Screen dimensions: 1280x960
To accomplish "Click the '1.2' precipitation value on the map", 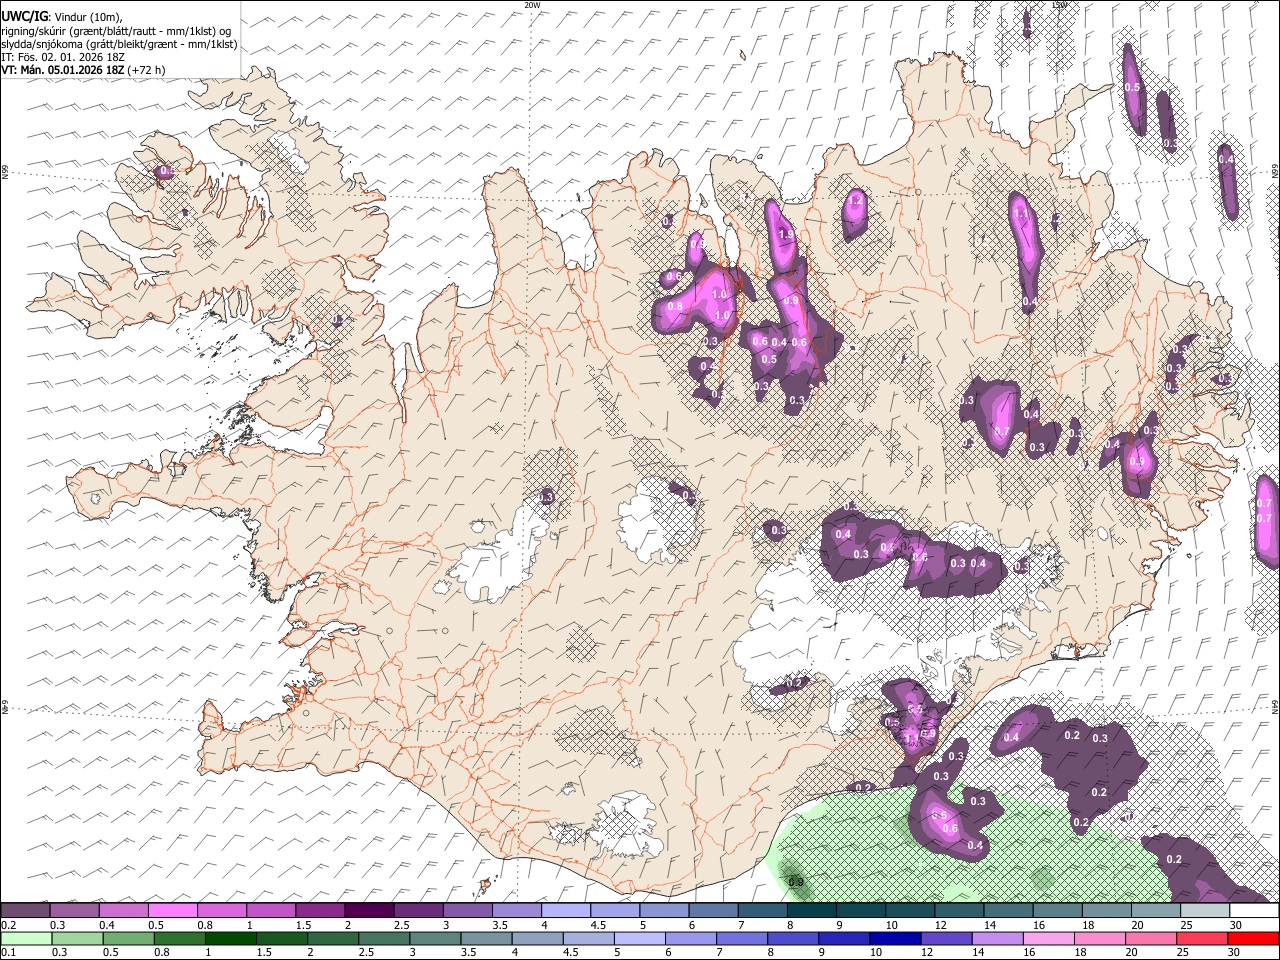I will click(x=855, y=201).
